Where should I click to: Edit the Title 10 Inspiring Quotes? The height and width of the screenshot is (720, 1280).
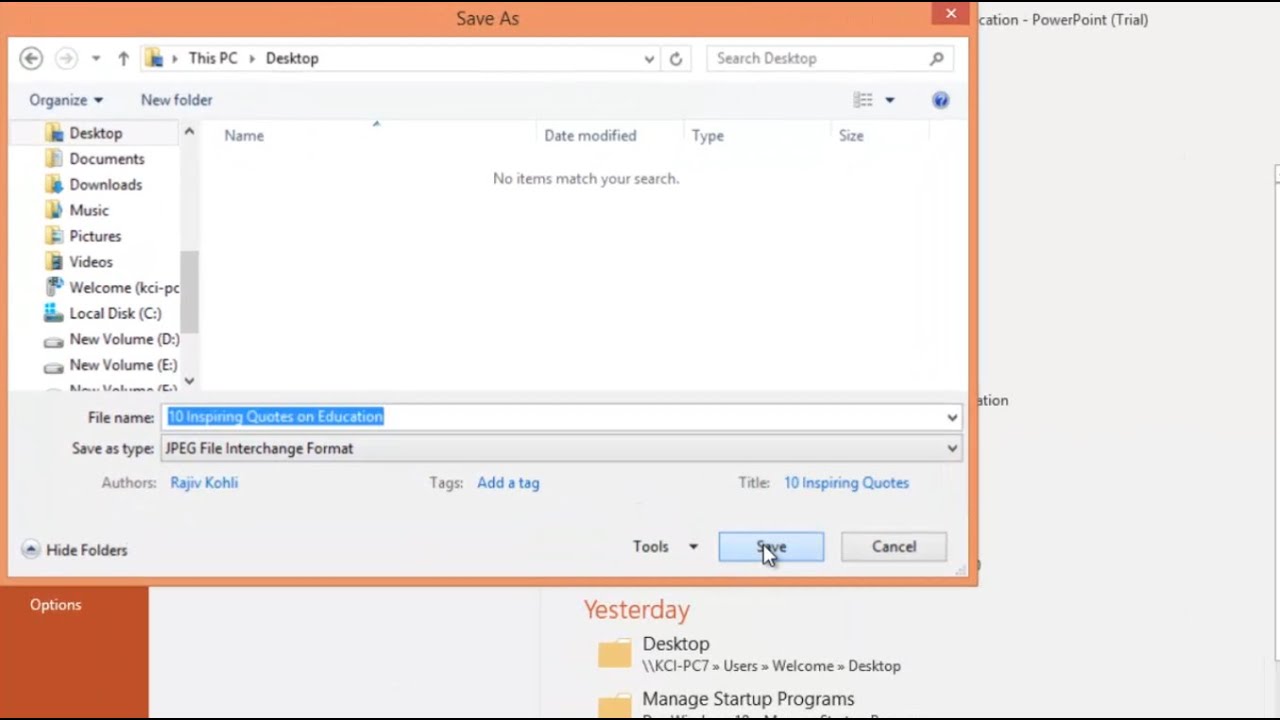pos(846,483)
